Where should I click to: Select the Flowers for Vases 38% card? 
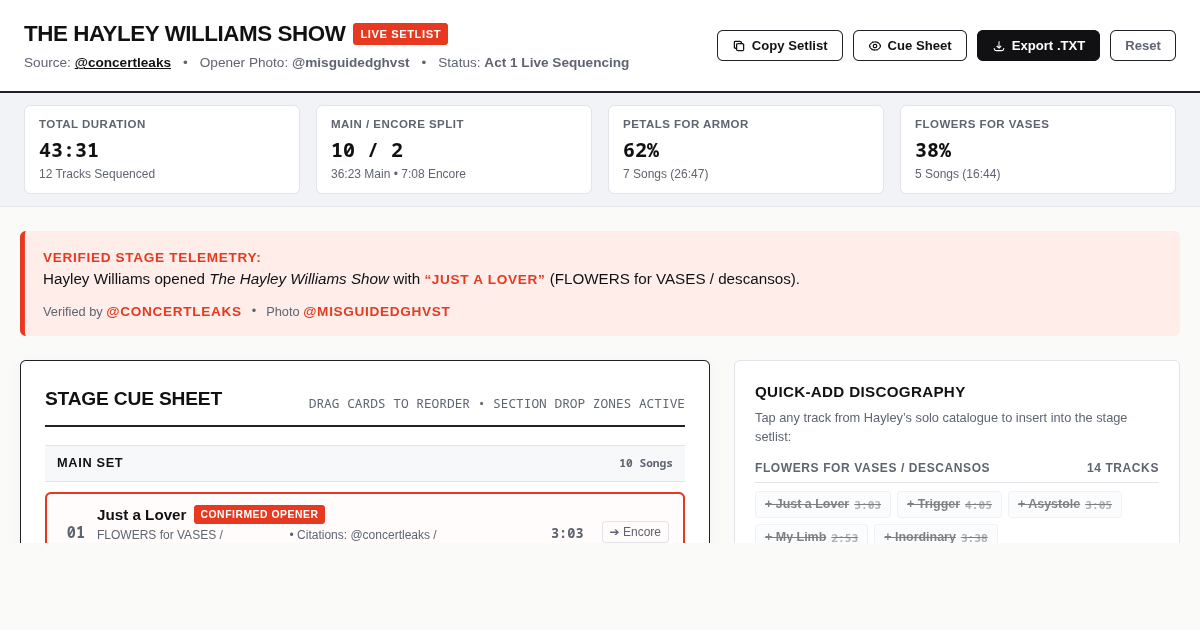tap(1038, 149)
